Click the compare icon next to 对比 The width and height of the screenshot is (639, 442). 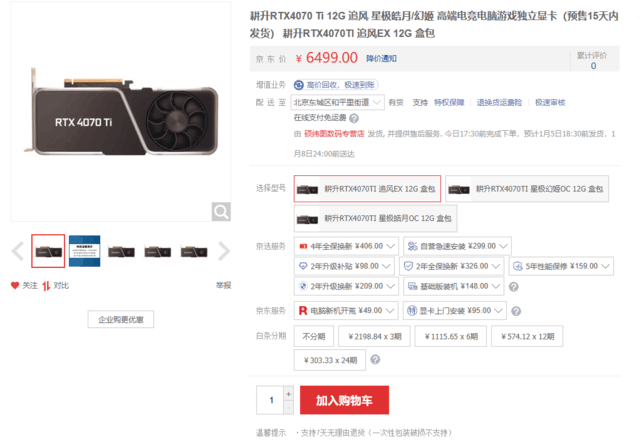(46, 286)
